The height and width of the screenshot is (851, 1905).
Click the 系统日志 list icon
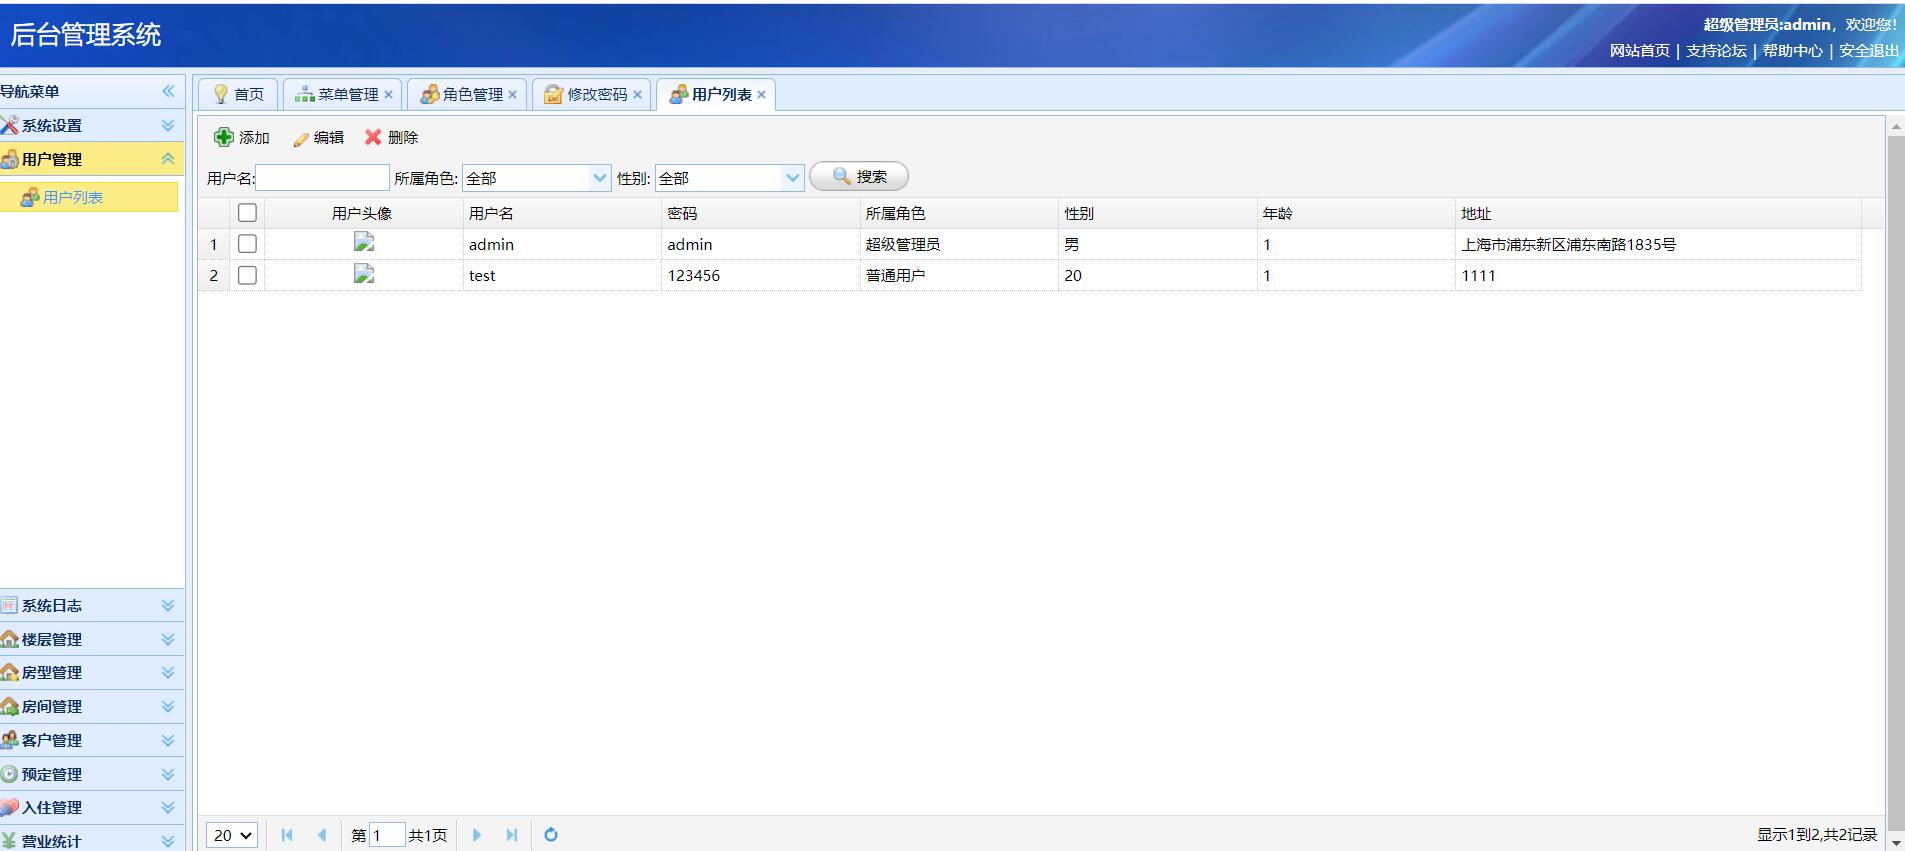(9, 605)
